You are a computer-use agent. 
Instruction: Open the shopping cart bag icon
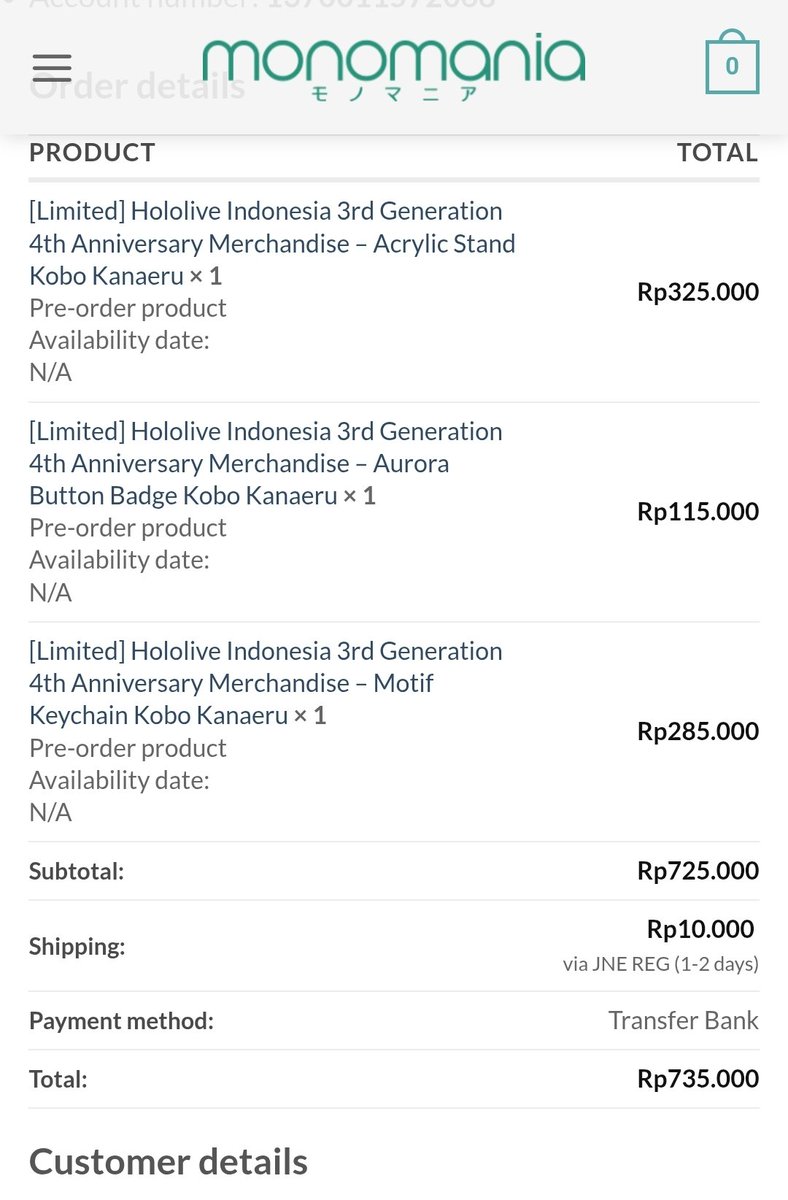pyautogui.click(x=732, y=63)
